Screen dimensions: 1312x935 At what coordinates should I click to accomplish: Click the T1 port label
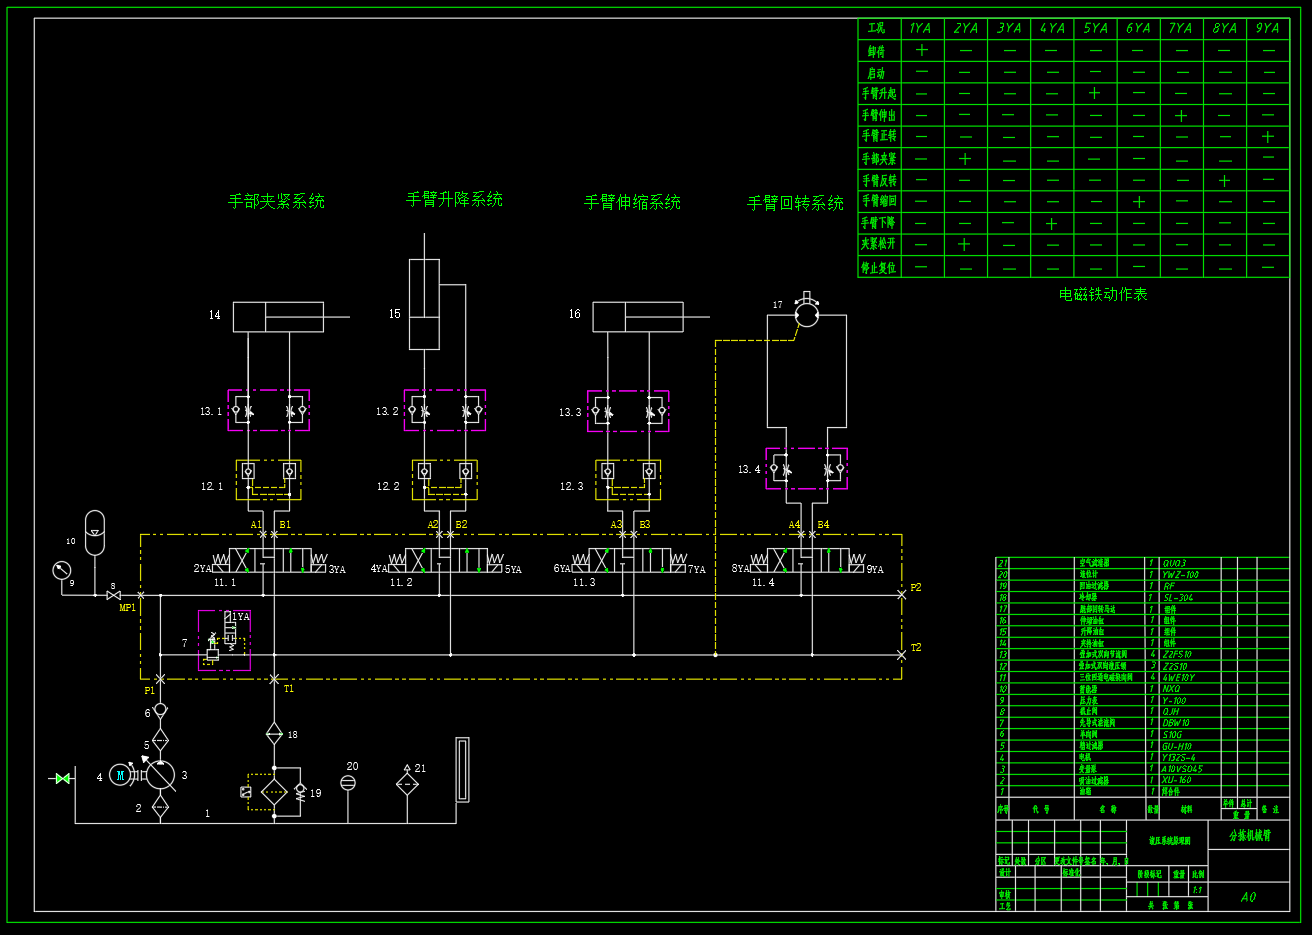click(289, 688)
